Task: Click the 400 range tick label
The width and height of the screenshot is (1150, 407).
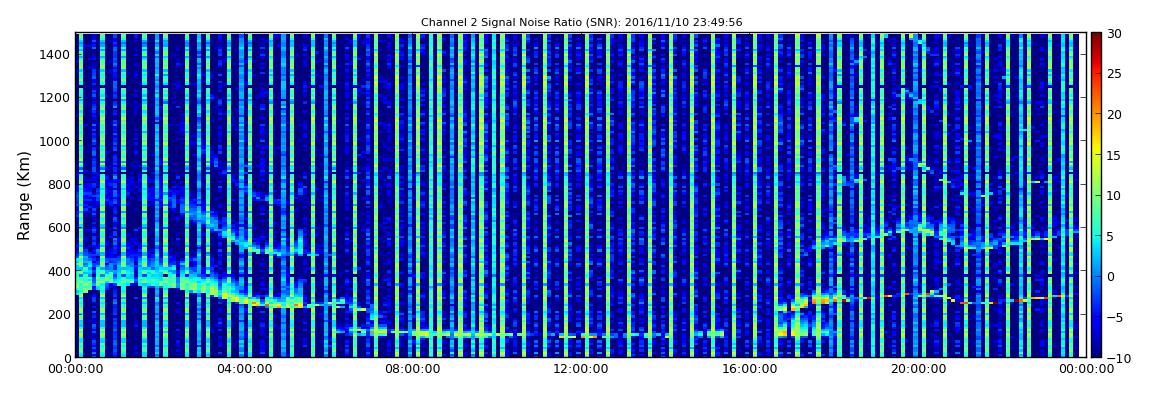Action: (59, 271)
